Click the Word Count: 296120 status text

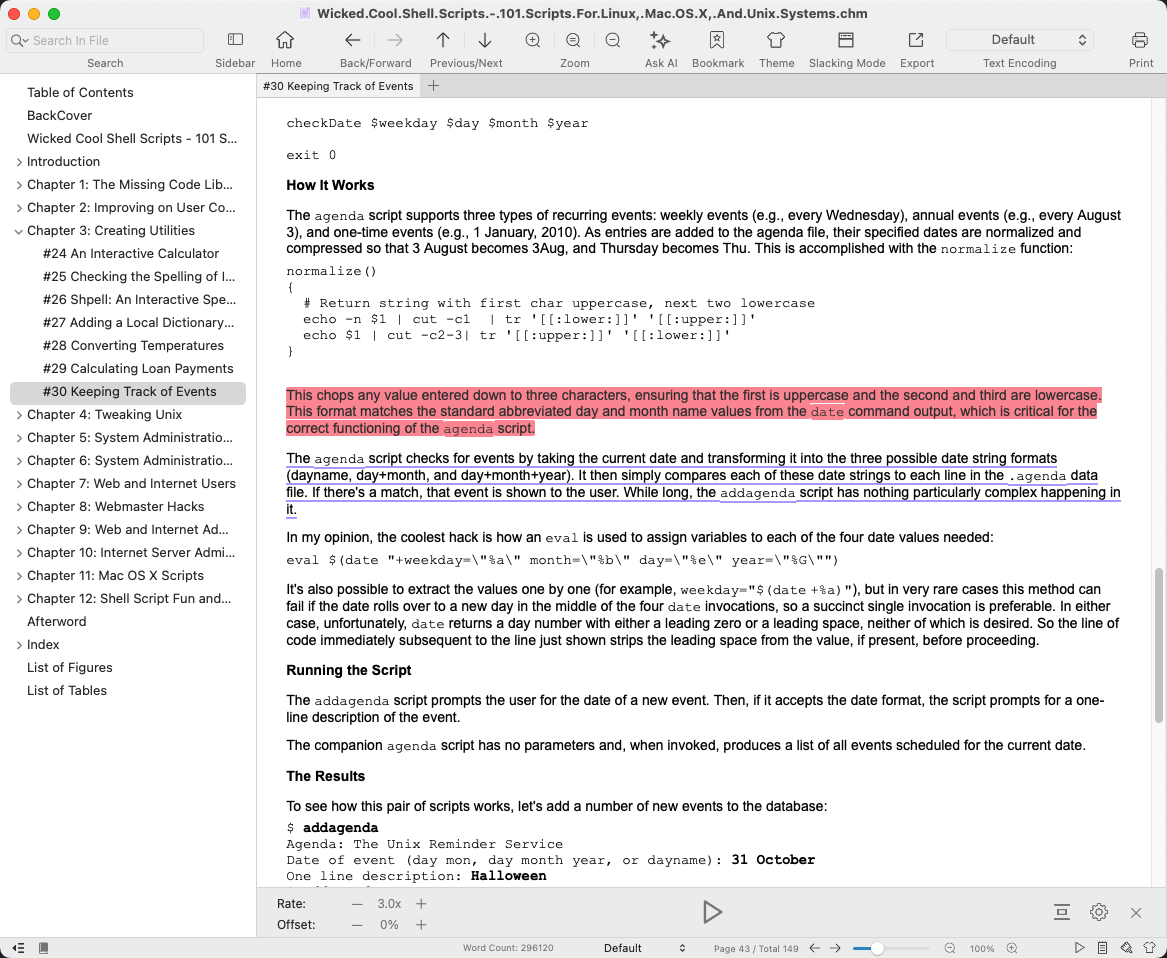[508, 948]
